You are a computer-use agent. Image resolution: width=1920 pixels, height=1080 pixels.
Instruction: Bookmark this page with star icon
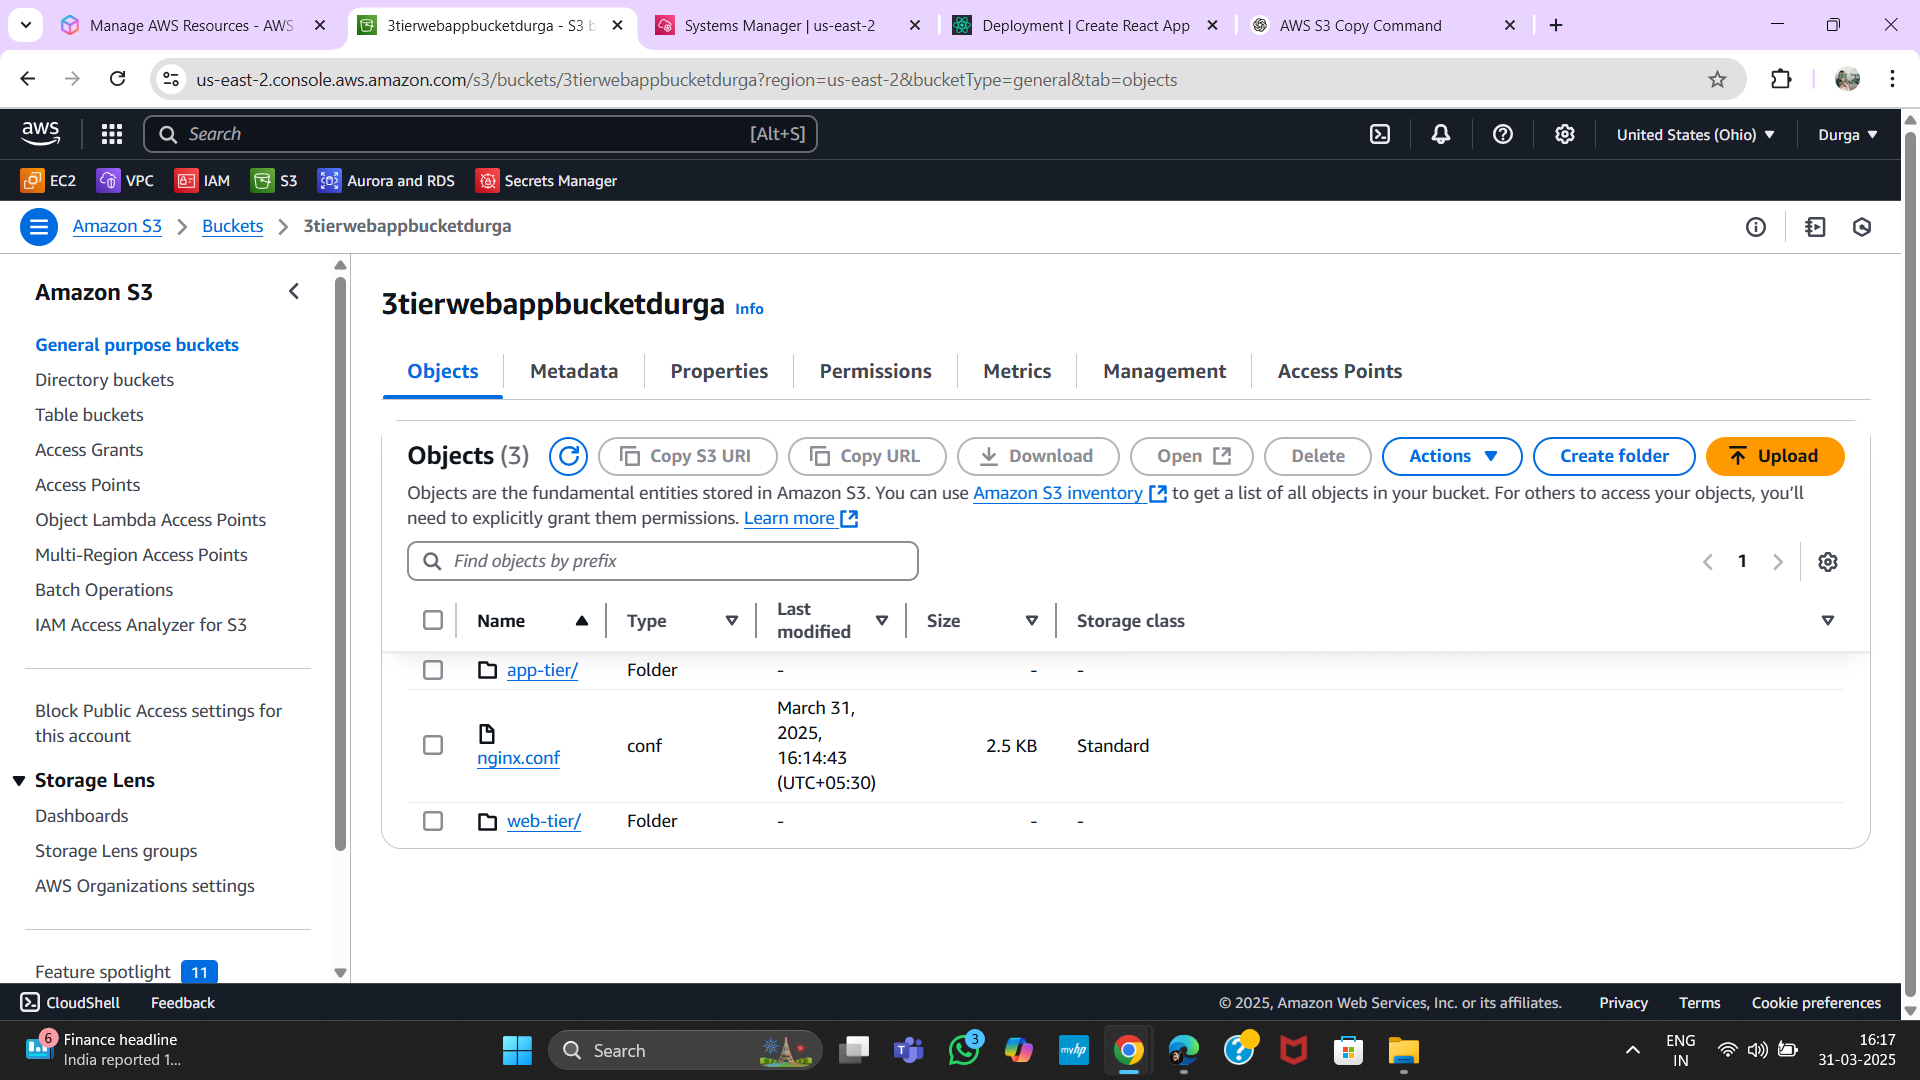pos(1717,80)
